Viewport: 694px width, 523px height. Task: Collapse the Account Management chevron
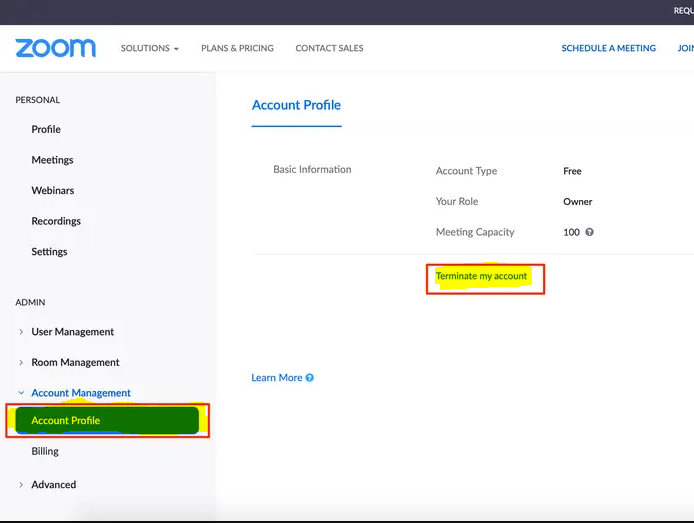tap(21, 393)
